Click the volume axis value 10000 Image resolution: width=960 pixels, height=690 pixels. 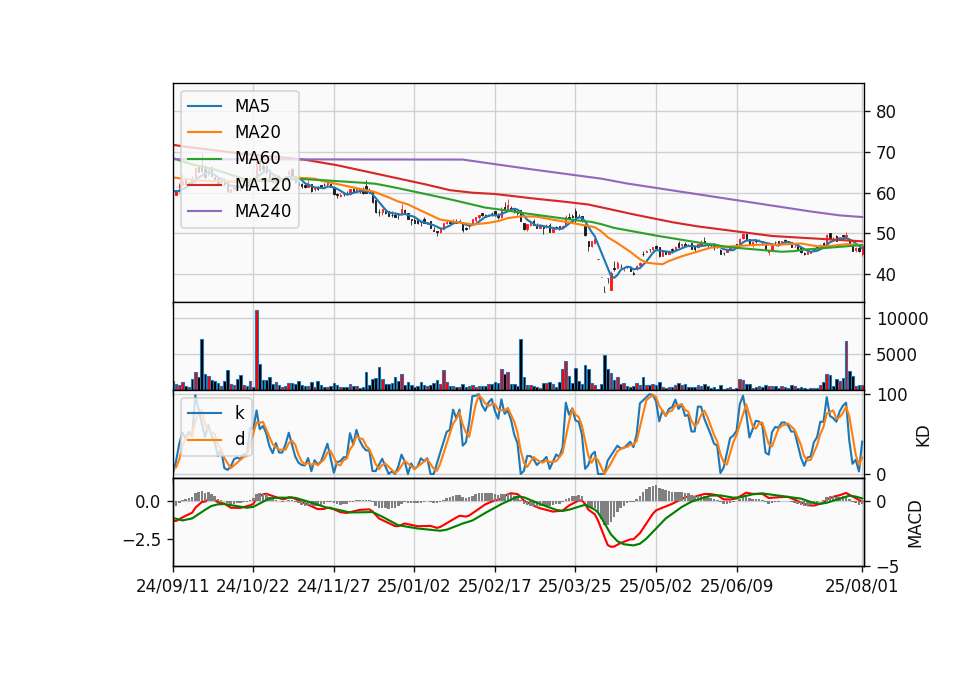pos(902,319)
